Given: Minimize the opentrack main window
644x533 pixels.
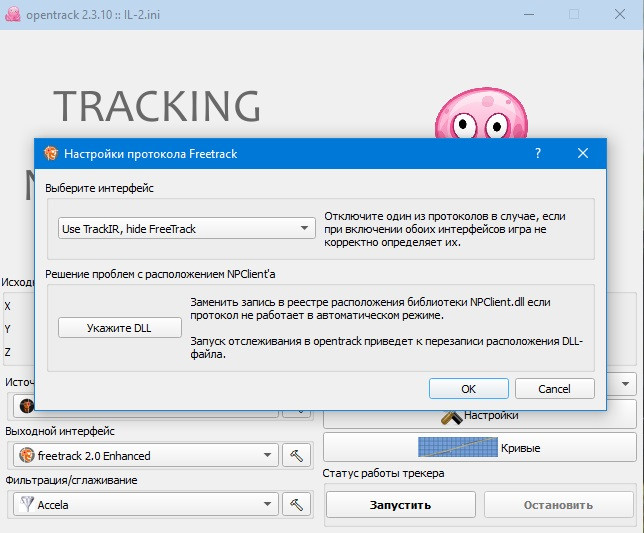Looking at the screenshot, I should pyautogui.click(x=529, y=14).
